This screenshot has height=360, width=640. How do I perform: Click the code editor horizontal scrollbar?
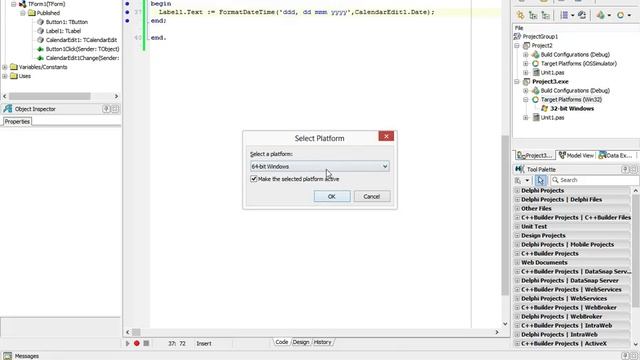click(x=312, y=332)
